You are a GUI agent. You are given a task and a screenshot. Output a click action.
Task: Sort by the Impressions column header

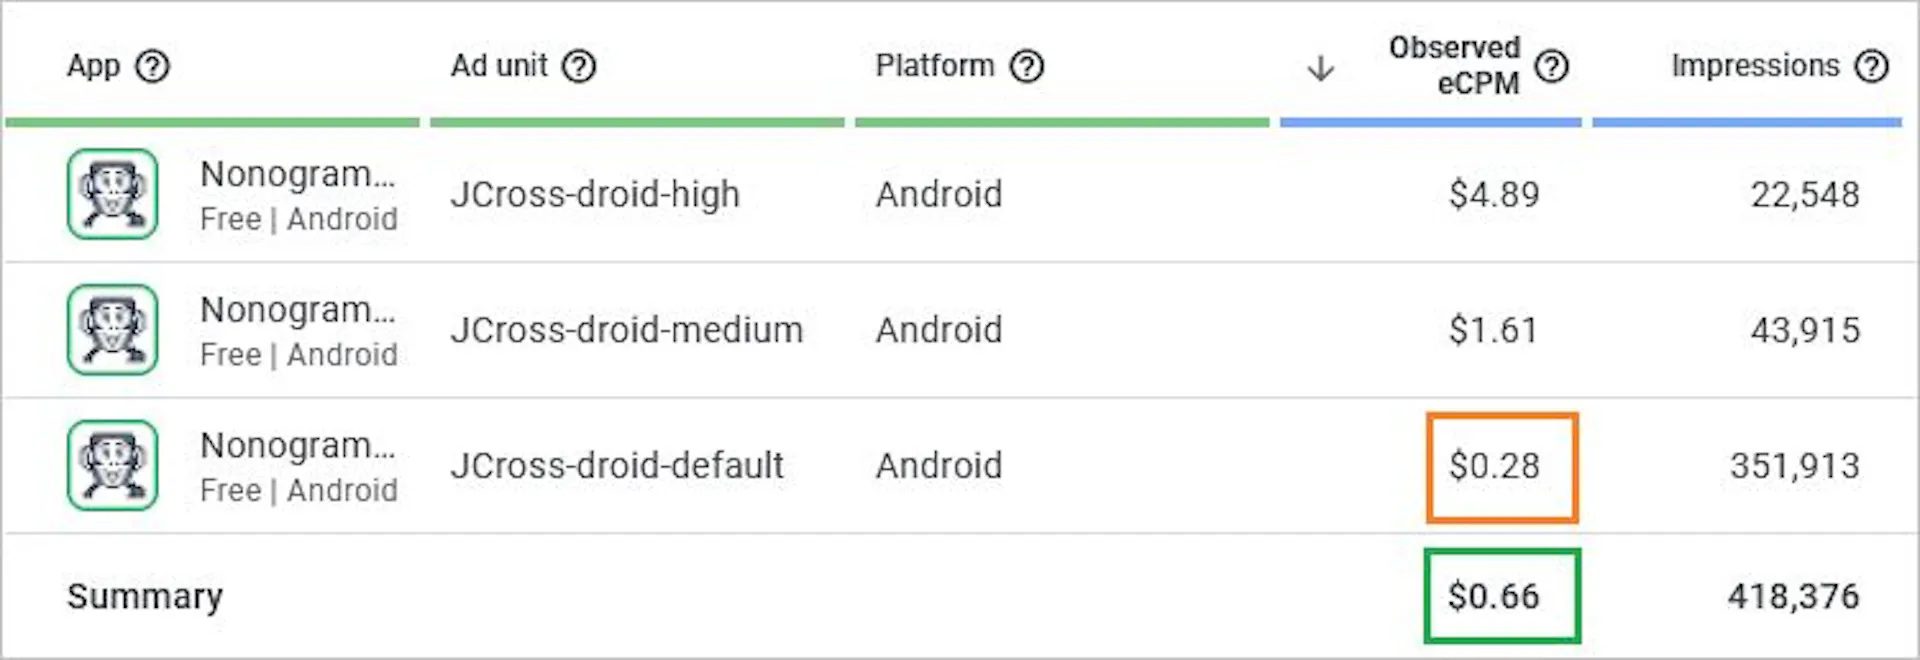click(1755, 66)
